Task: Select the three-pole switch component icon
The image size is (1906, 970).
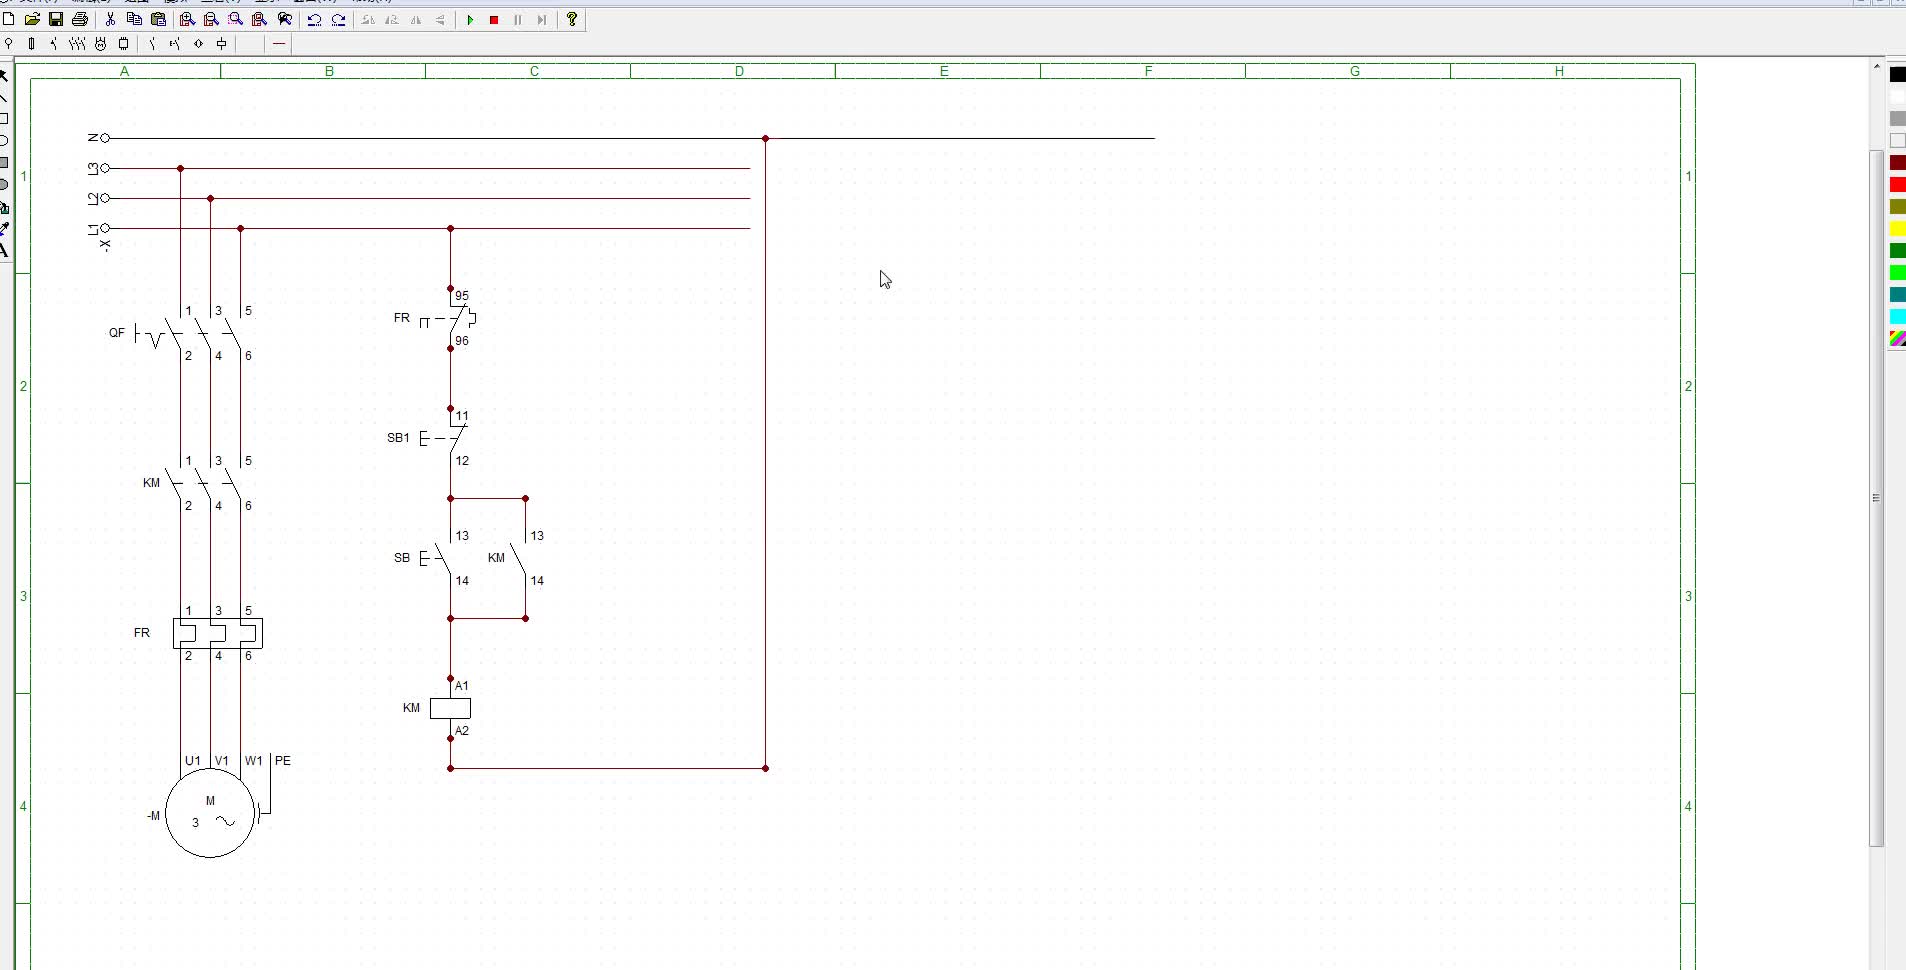Action: [77, 43]
